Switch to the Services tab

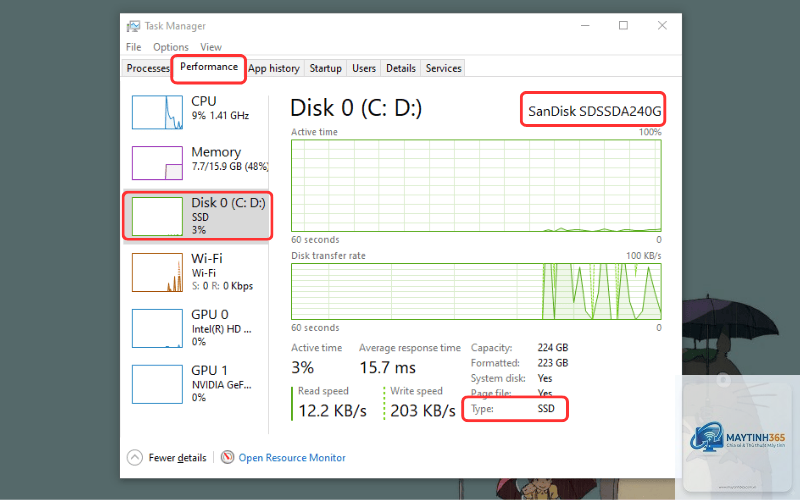(x=443, y=68)
